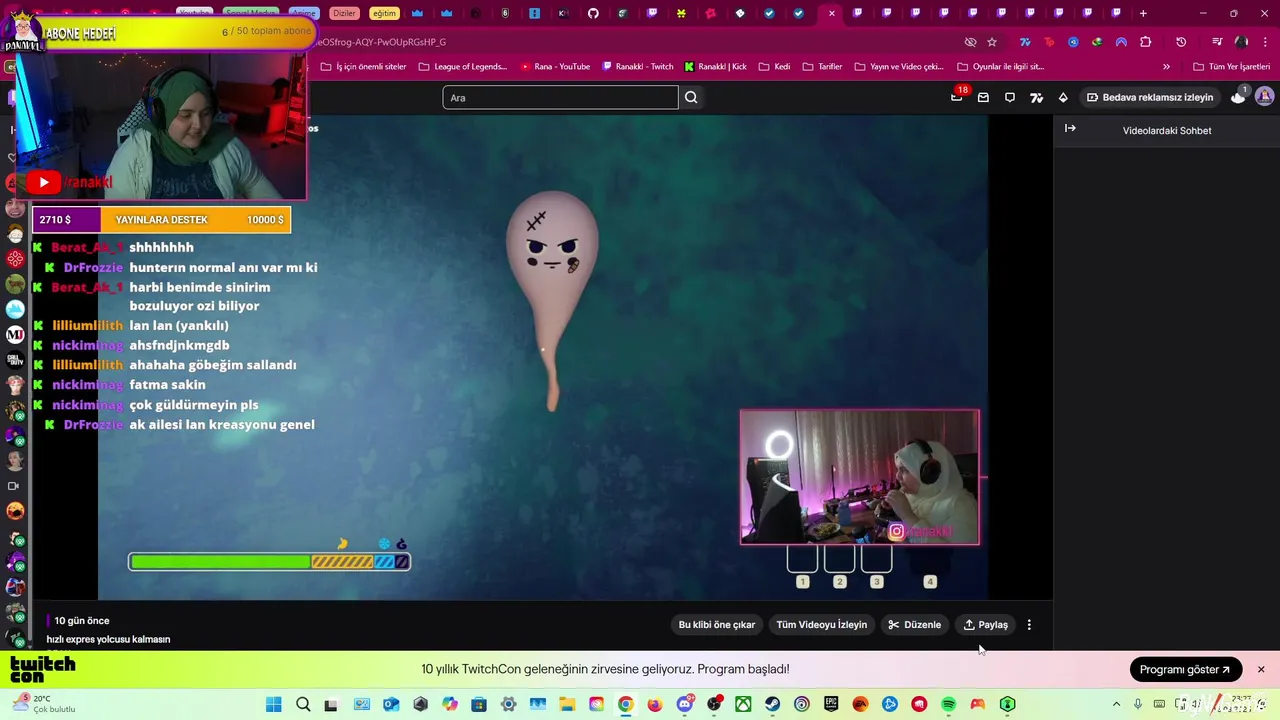Switch to the GitHub browser tab

593,13
